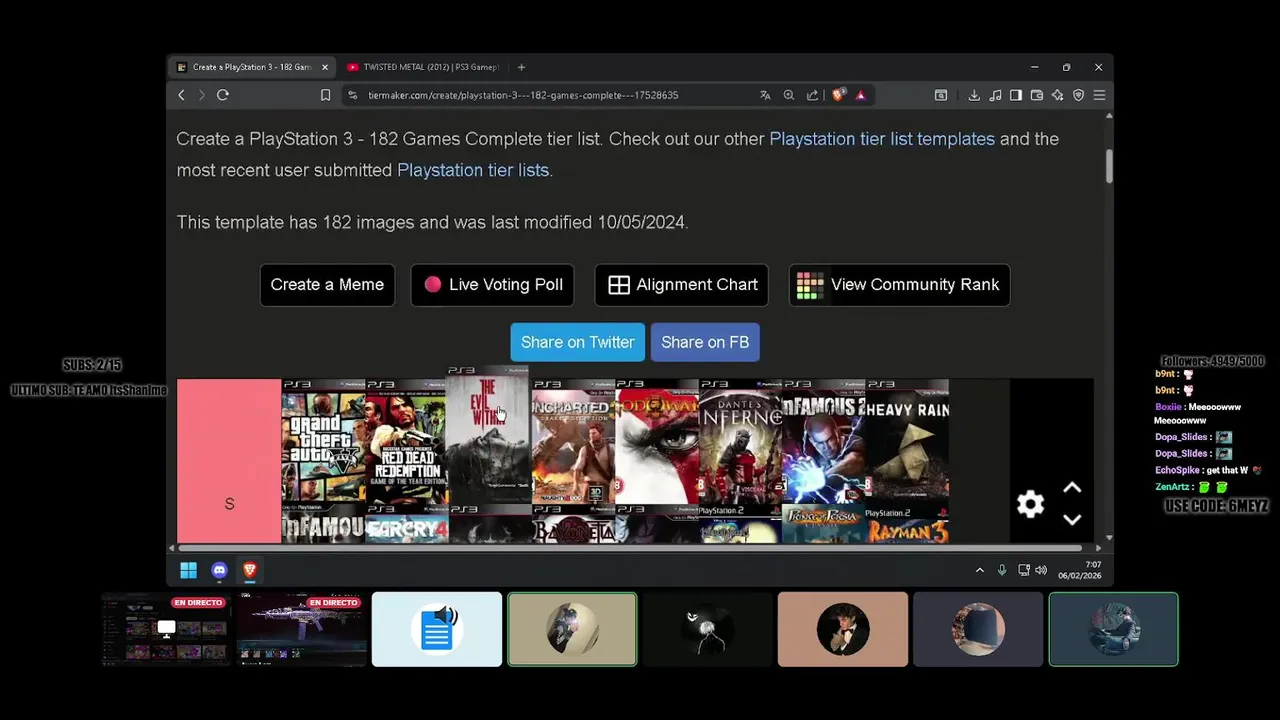The height and width of the screenshot is (720, 1280).
Task: Open Playstation tier list templates link
Action: [882, 139]
